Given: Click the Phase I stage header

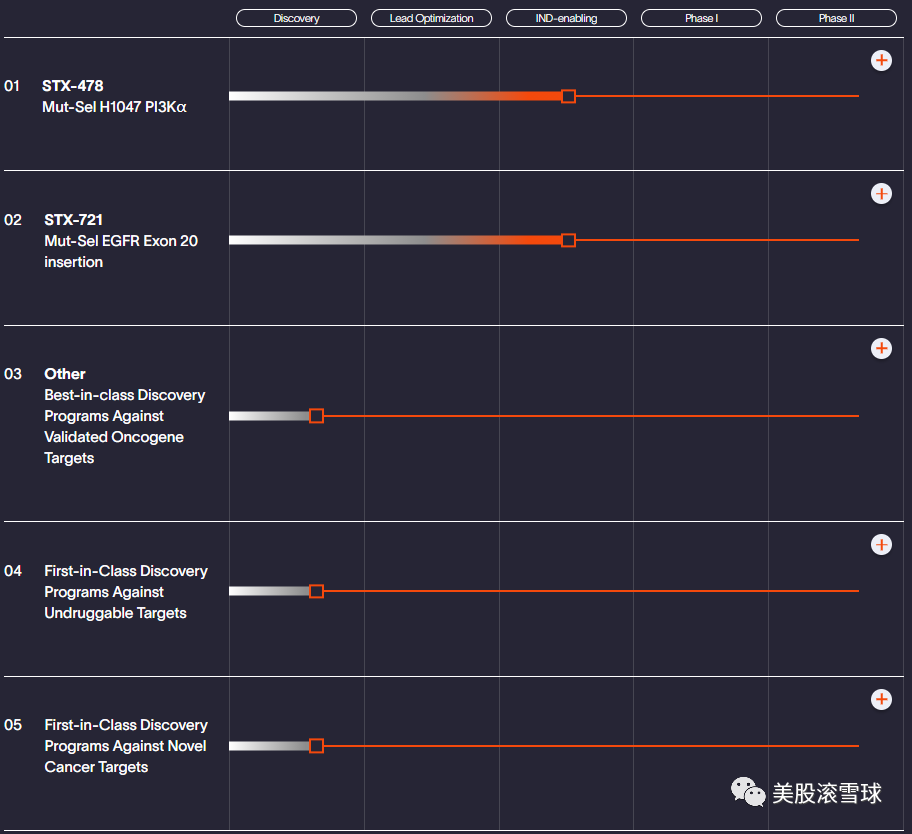Looking at the screenshot, I should (x=701, y=18).
